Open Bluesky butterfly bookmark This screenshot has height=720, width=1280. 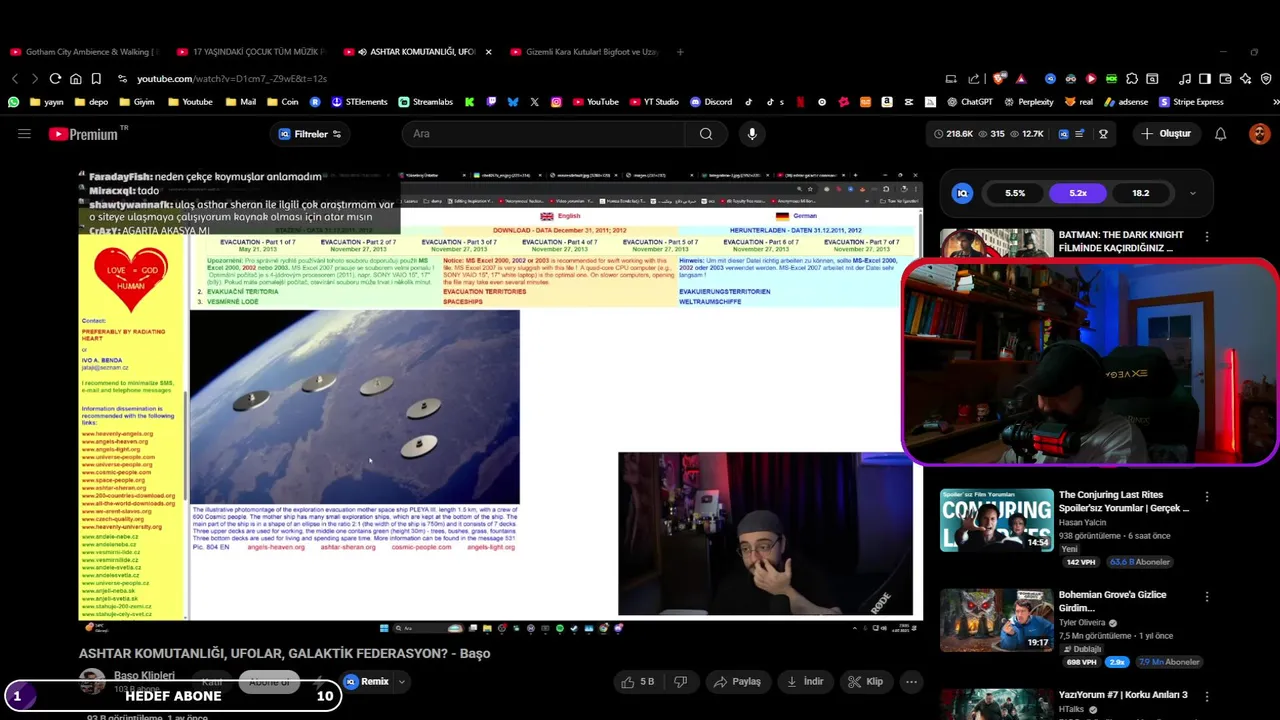pyautogui.click(x=513, y=101)
